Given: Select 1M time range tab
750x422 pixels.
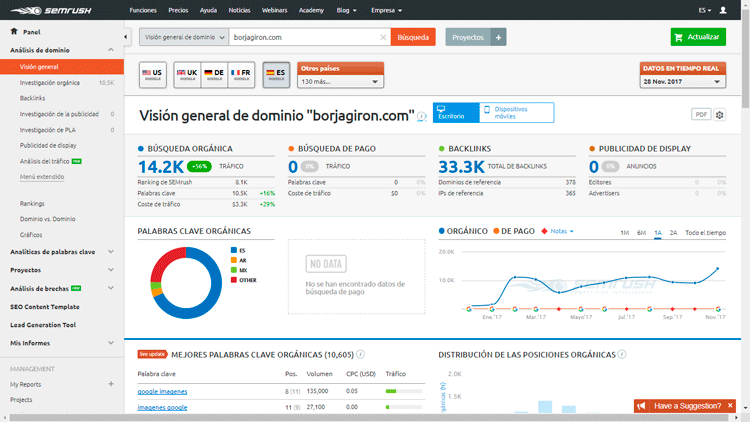Looking at the screenshot, I should tap(624, 233).
